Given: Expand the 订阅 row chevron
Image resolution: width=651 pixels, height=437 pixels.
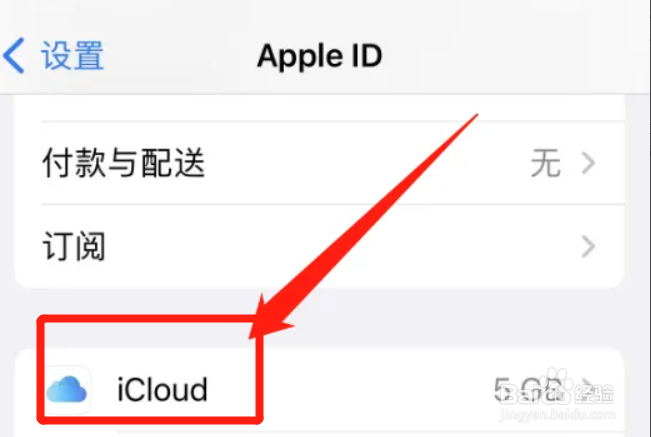Looking at the screenshot, I should pyautogui.click(x=588, y=247).
